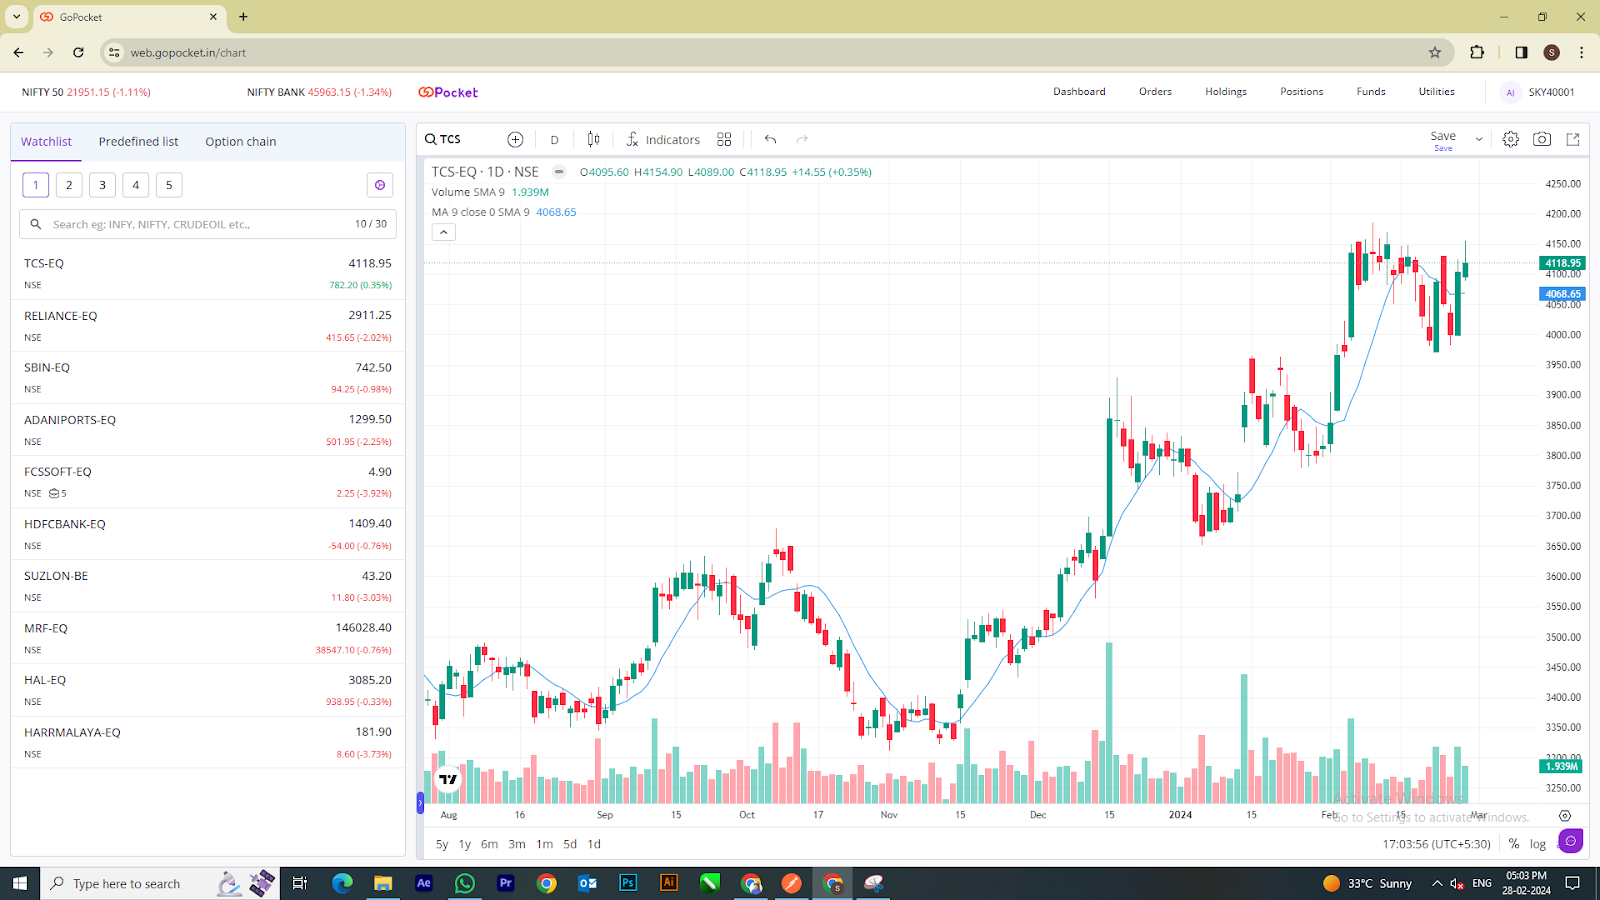This screenshot has width=1600, height=900.
Task: Open chart in fullscreen view
Action: tap(1571, 139)
